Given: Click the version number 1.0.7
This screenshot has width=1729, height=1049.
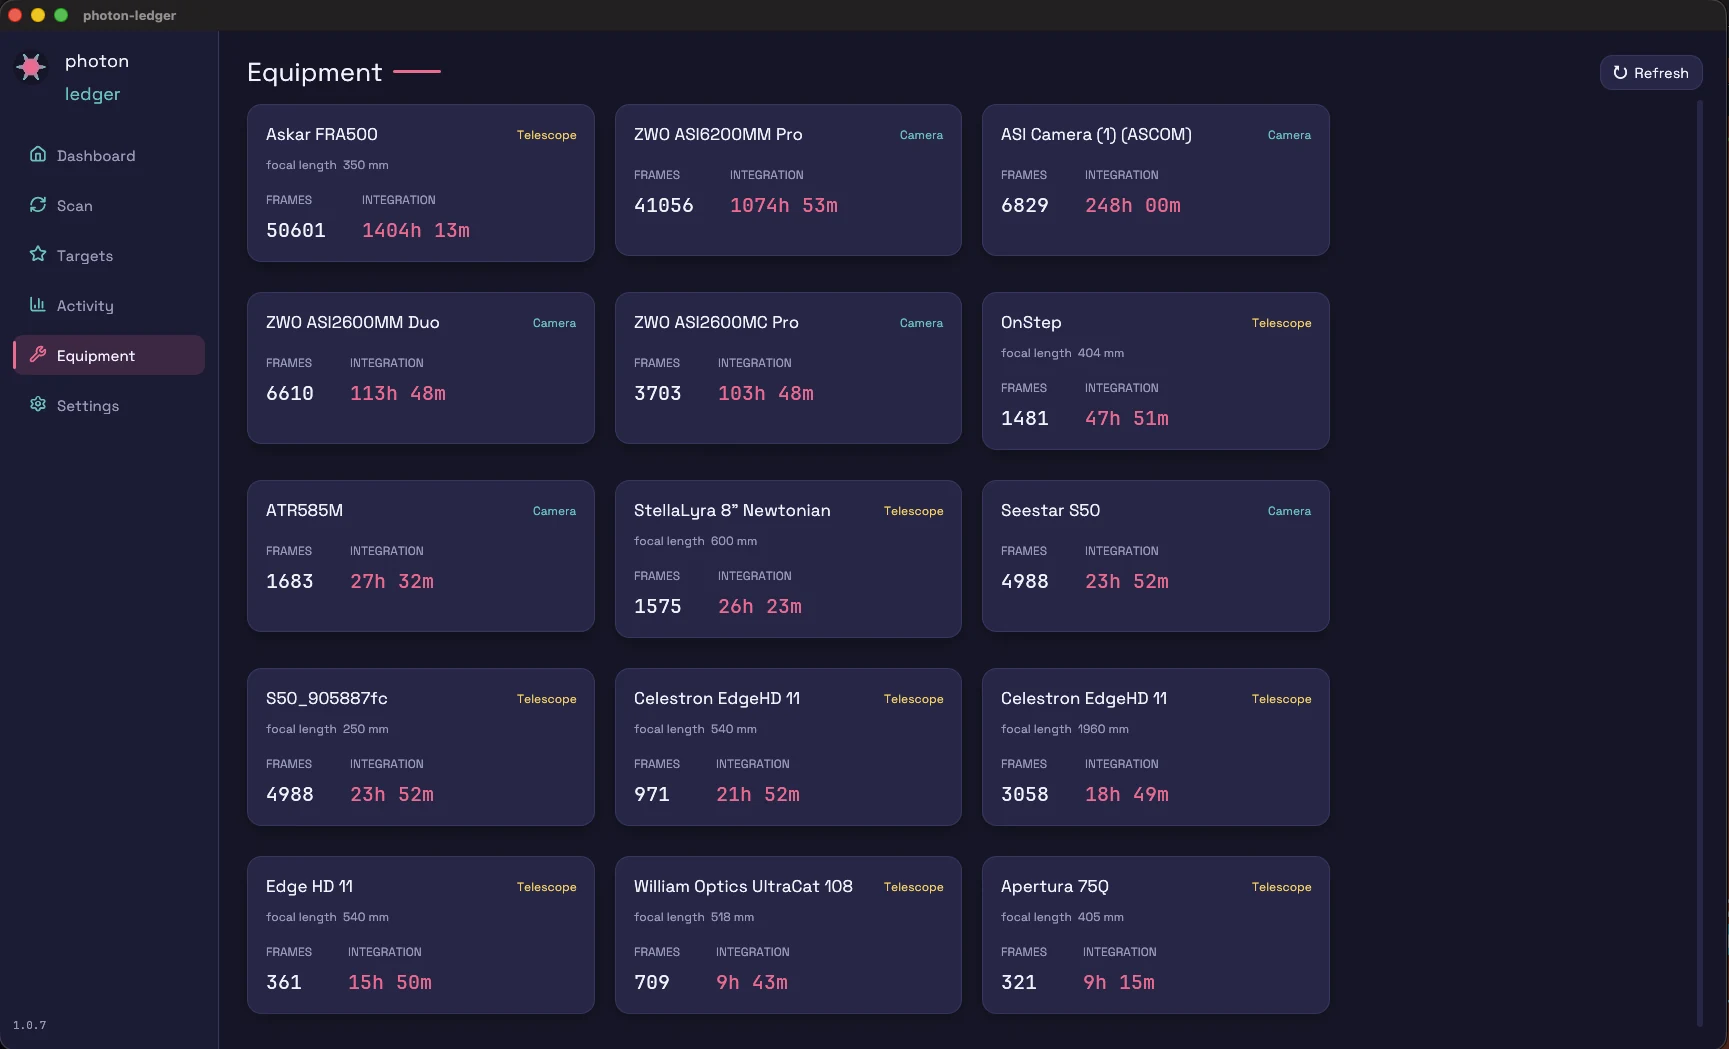Looking at the screenshot, I should (30, 1025).
